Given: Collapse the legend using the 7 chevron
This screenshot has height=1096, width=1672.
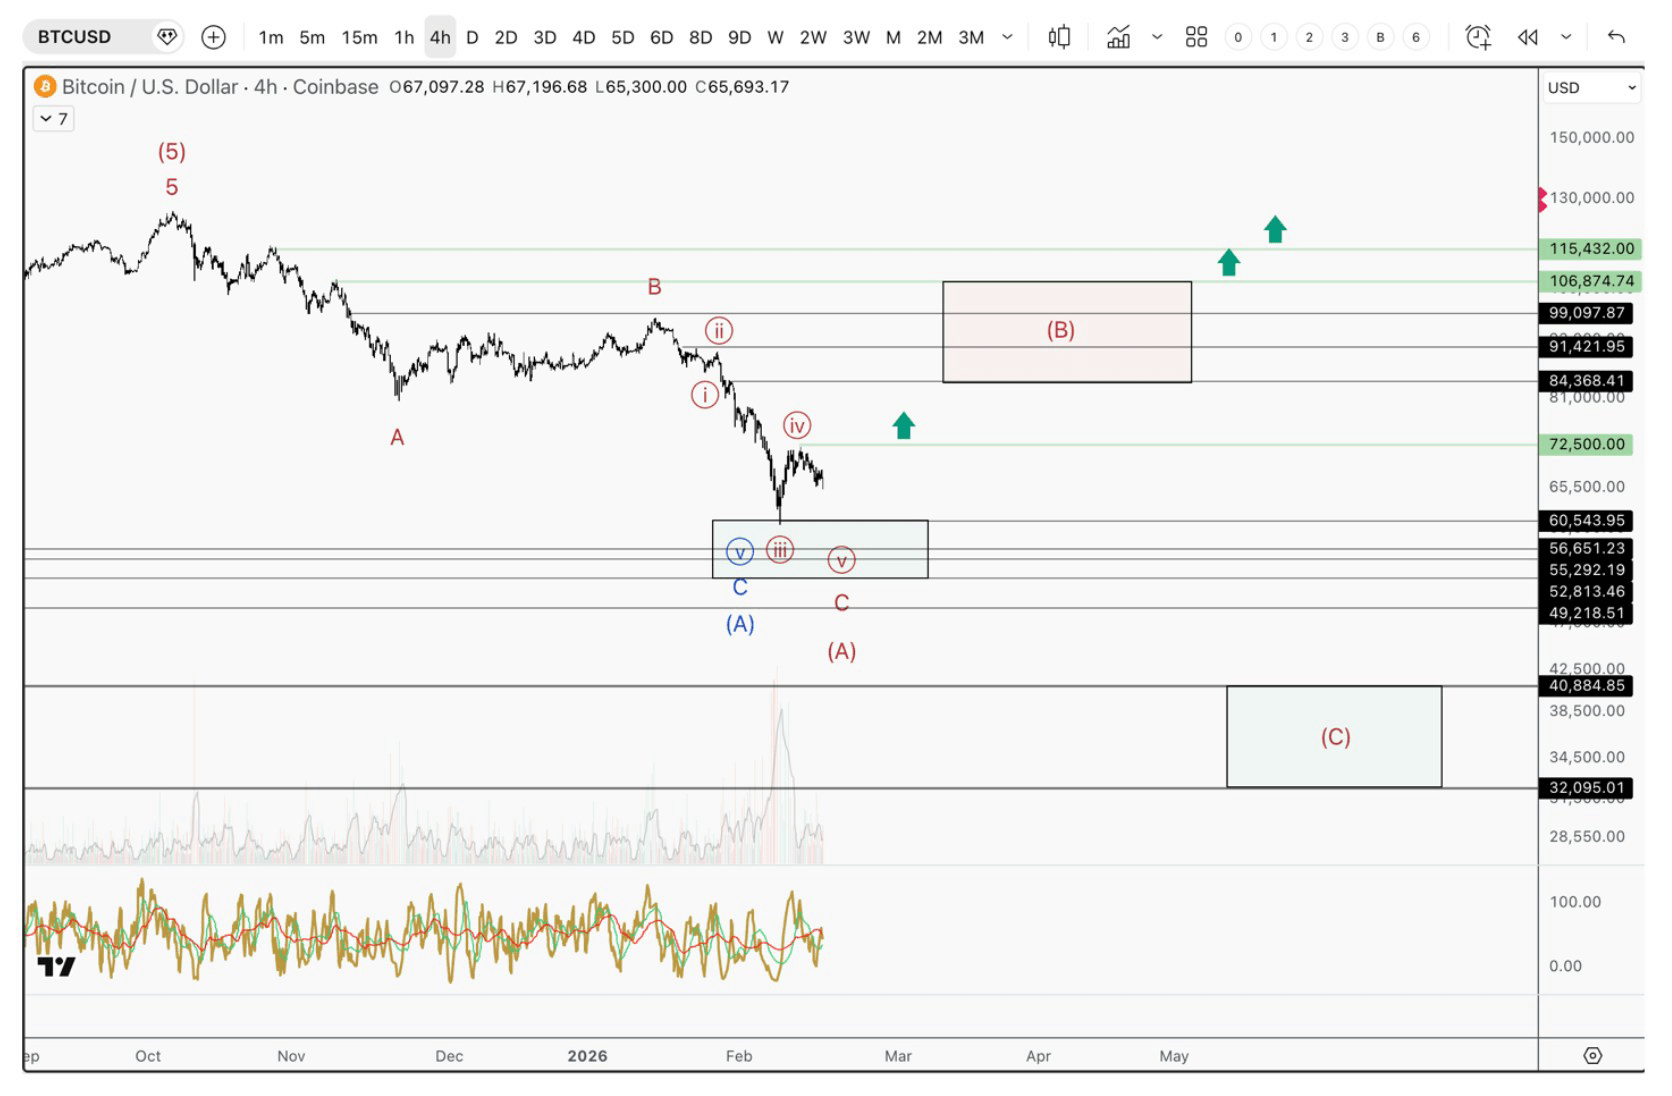Looking at the screenshot, I should [52, 118].
